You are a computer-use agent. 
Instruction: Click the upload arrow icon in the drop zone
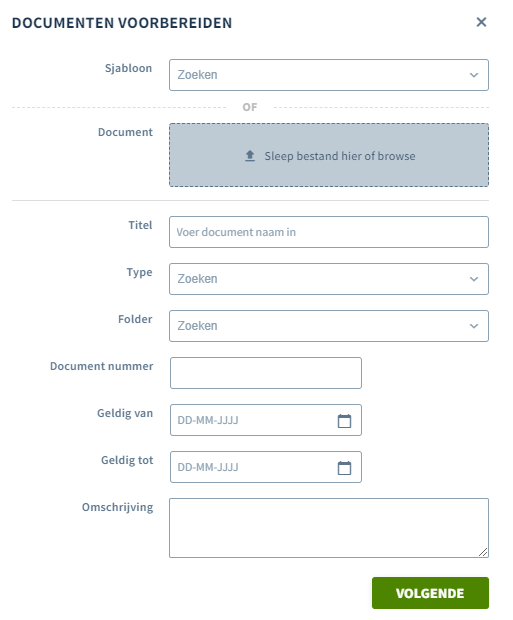[x=250, y=156]
